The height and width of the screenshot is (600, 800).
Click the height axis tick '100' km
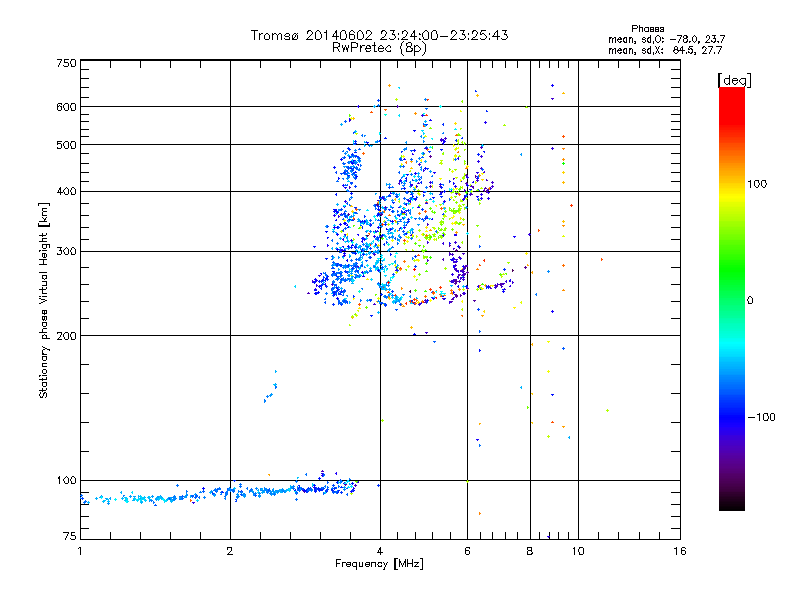tap(66, 481)
